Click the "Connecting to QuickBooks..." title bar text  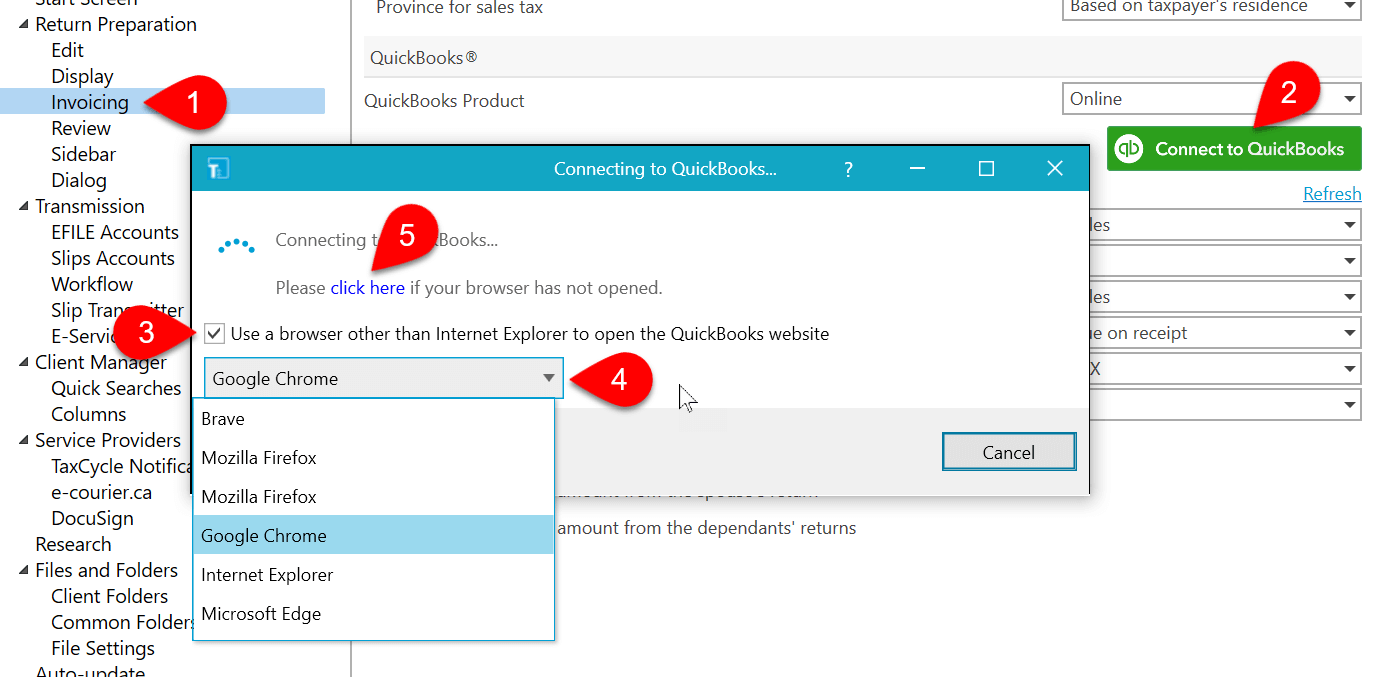[665, 169]
